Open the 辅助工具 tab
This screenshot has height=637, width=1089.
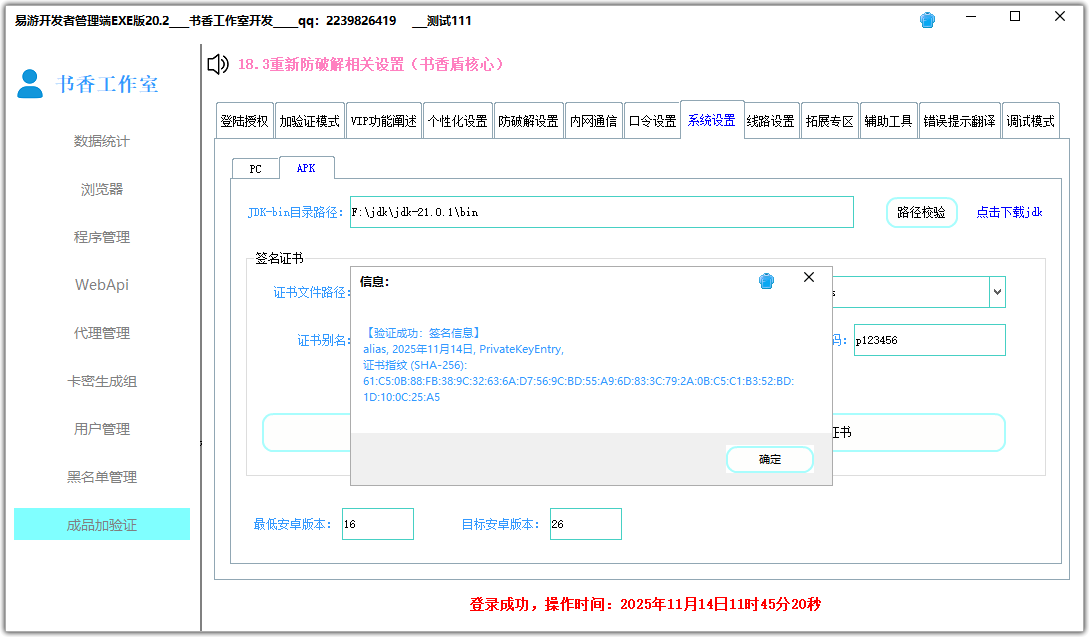(x=888, y=119)
